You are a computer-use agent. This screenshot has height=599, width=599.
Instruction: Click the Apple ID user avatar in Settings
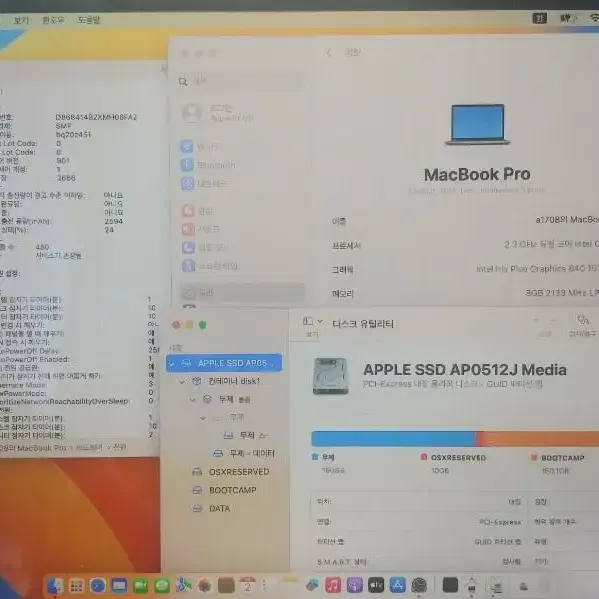click(x=192, y=113)
